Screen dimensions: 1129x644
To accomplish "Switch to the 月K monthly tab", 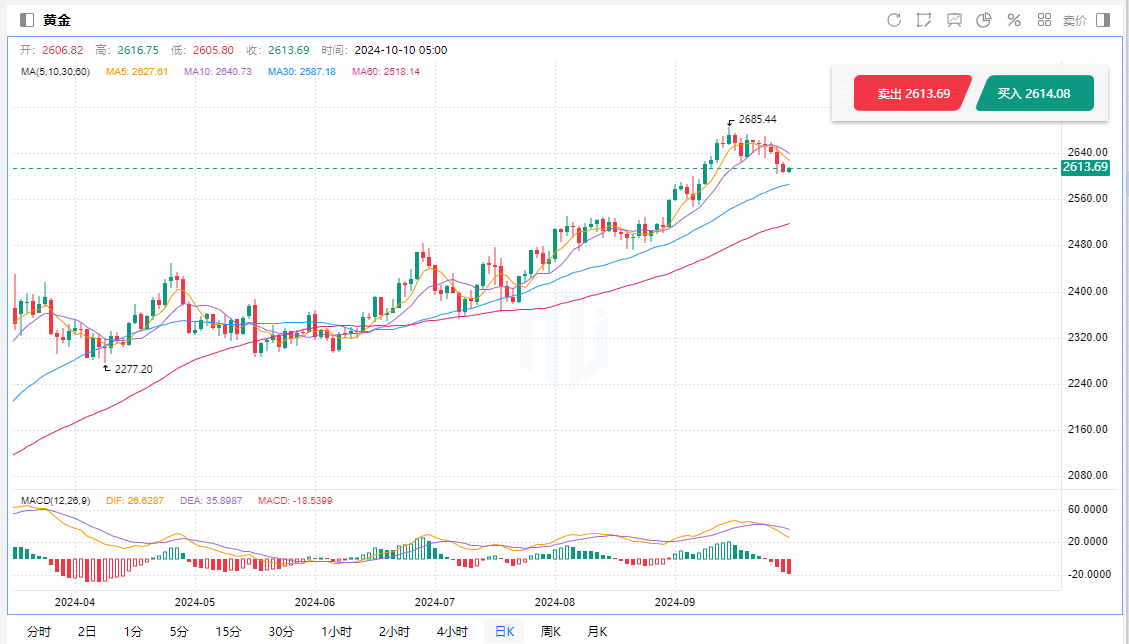I will tap(597, 631).
